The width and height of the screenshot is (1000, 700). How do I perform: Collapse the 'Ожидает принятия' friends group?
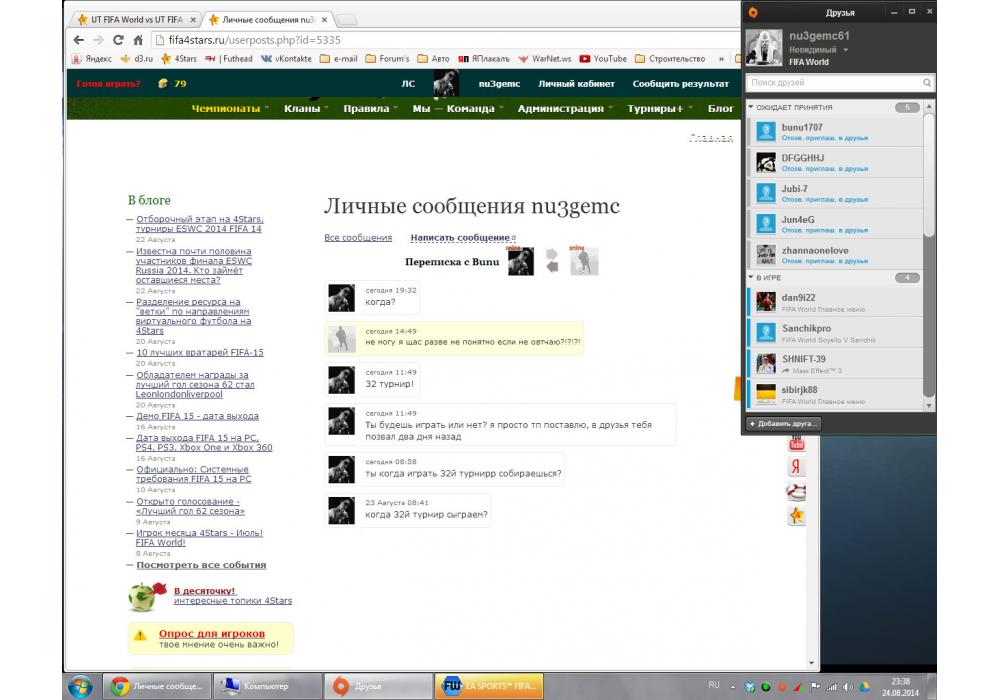pyautogui.click(x=751, y=107)
